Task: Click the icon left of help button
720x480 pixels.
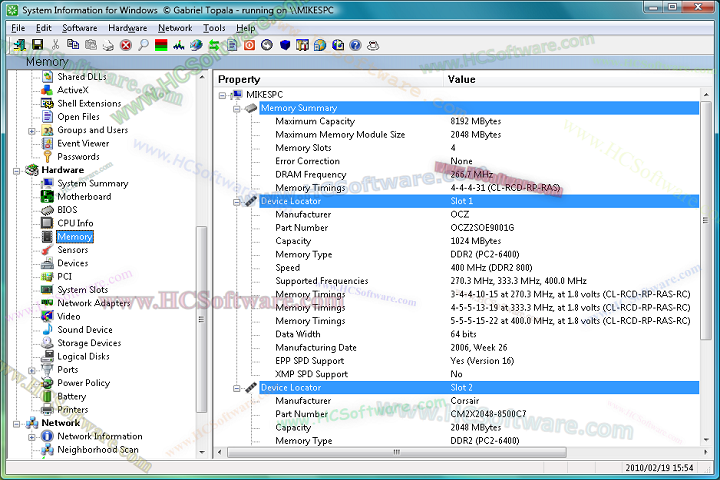Action: coord(338,45)
